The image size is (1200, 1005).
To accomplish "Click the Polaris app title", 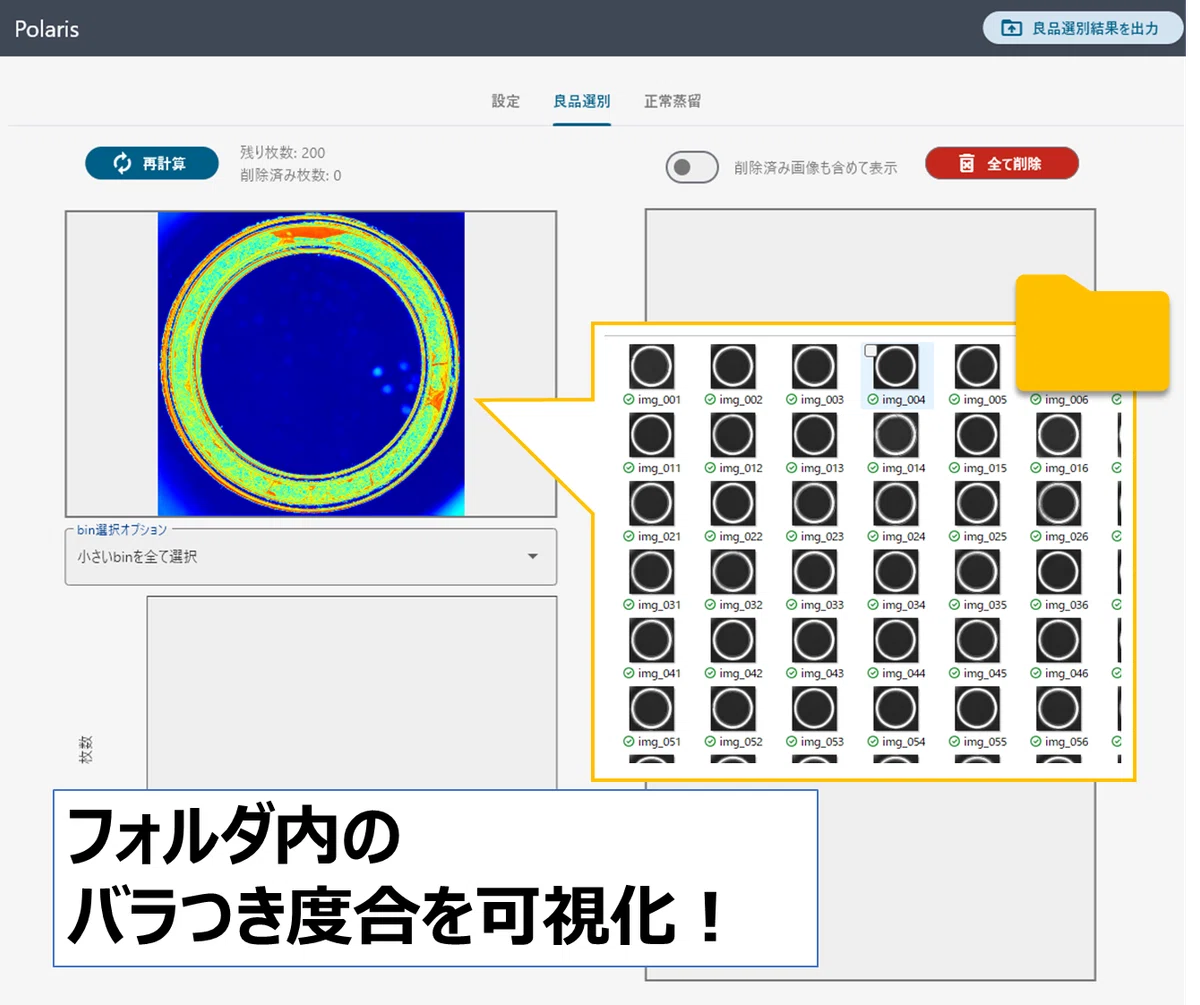I will coord(47,28).
